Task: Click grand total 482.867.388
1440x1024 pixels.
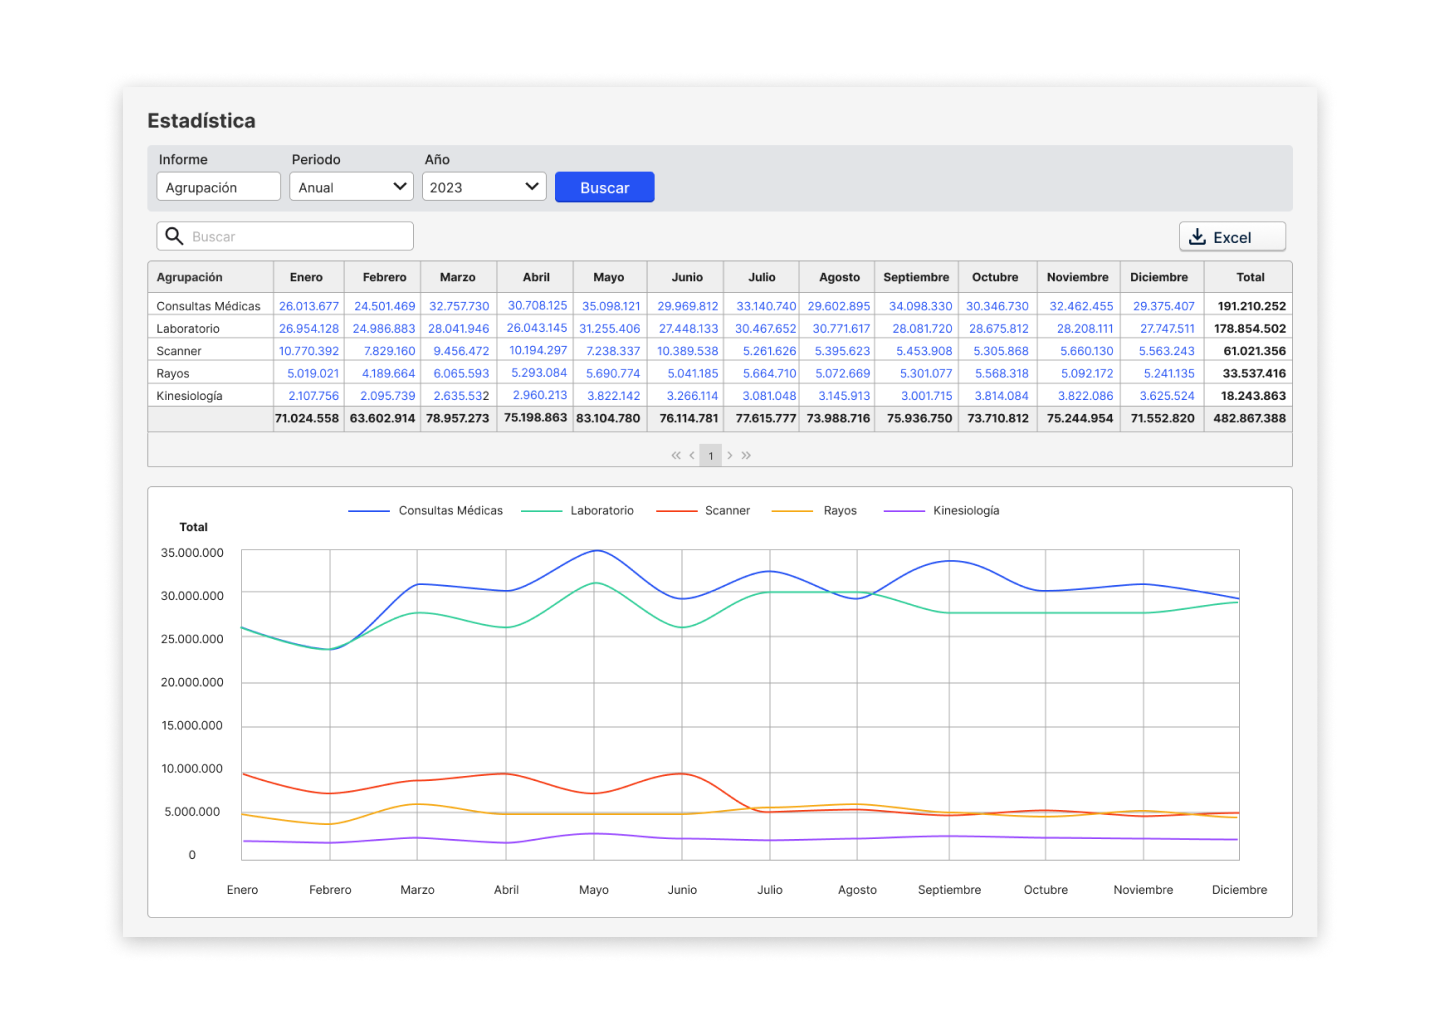Action: [x=1250, y=418]
